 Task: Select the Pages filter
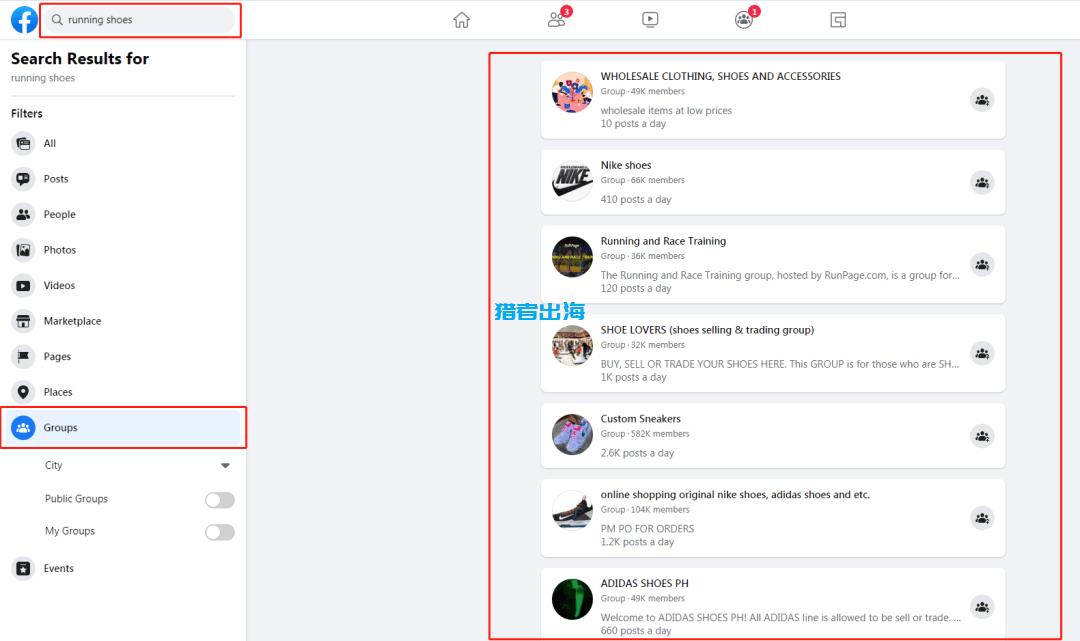pyautogui.click(x=123, y=357)
